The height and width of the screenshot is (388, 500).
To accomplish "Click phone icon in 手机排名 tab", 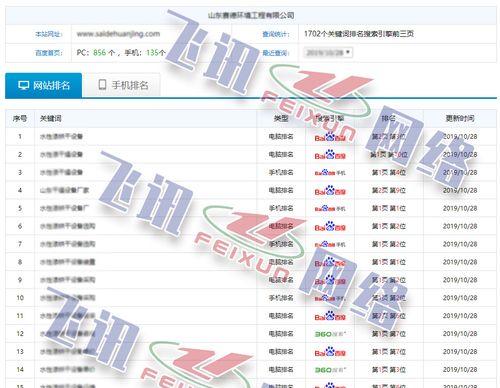I will pos(102,85).
